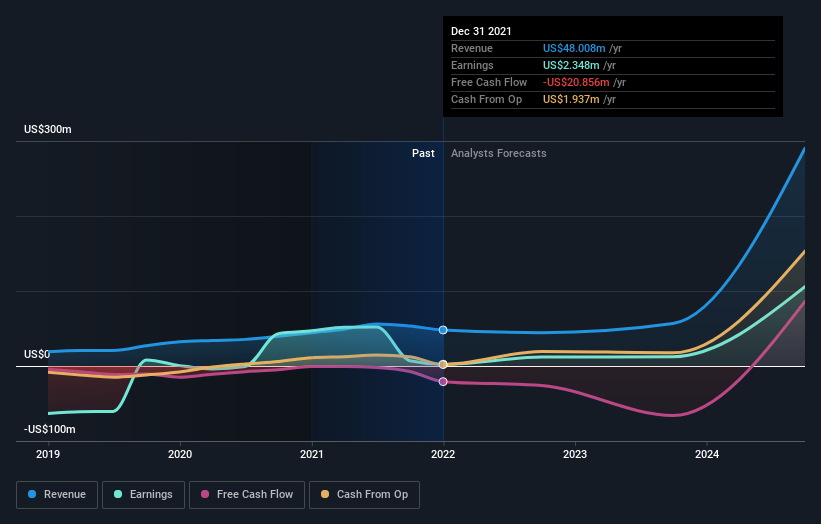Click the 2020 x-axis label

[x=180, y=454]
